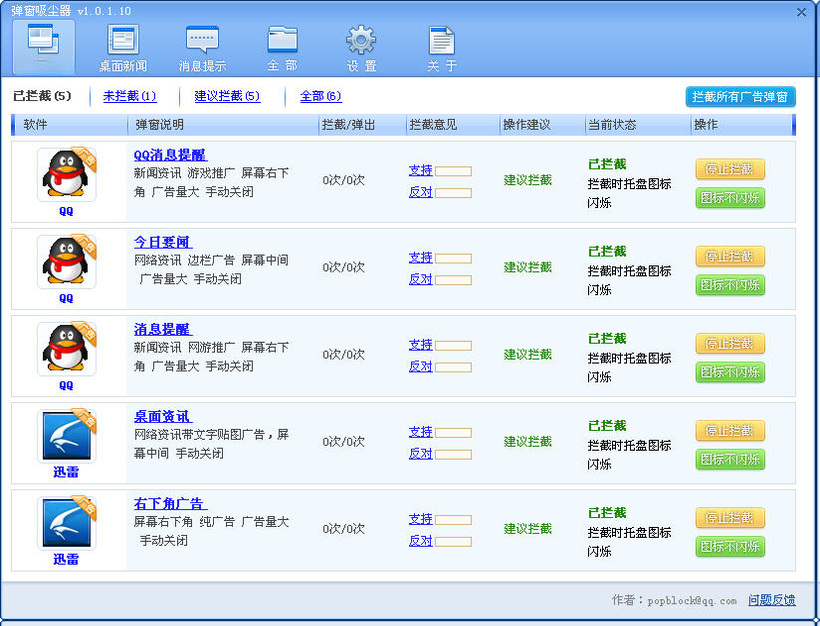This screenshot has width=820, height=626.
Task: Open the 桌面资讯 link
Action: (x=163, y=417)
